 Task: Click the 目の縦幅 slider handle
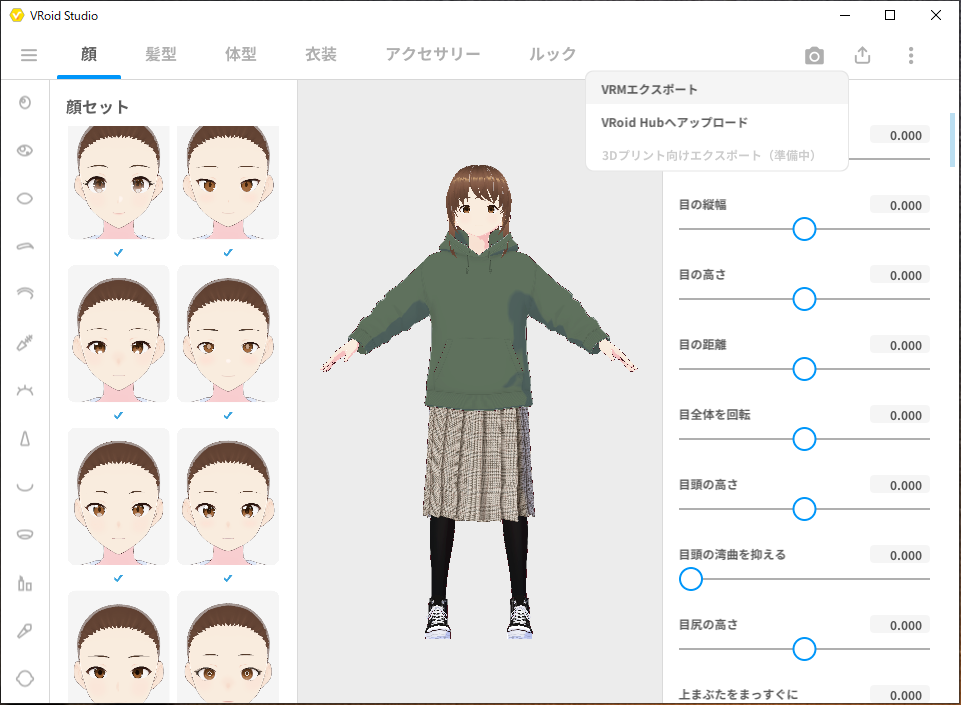804,229
